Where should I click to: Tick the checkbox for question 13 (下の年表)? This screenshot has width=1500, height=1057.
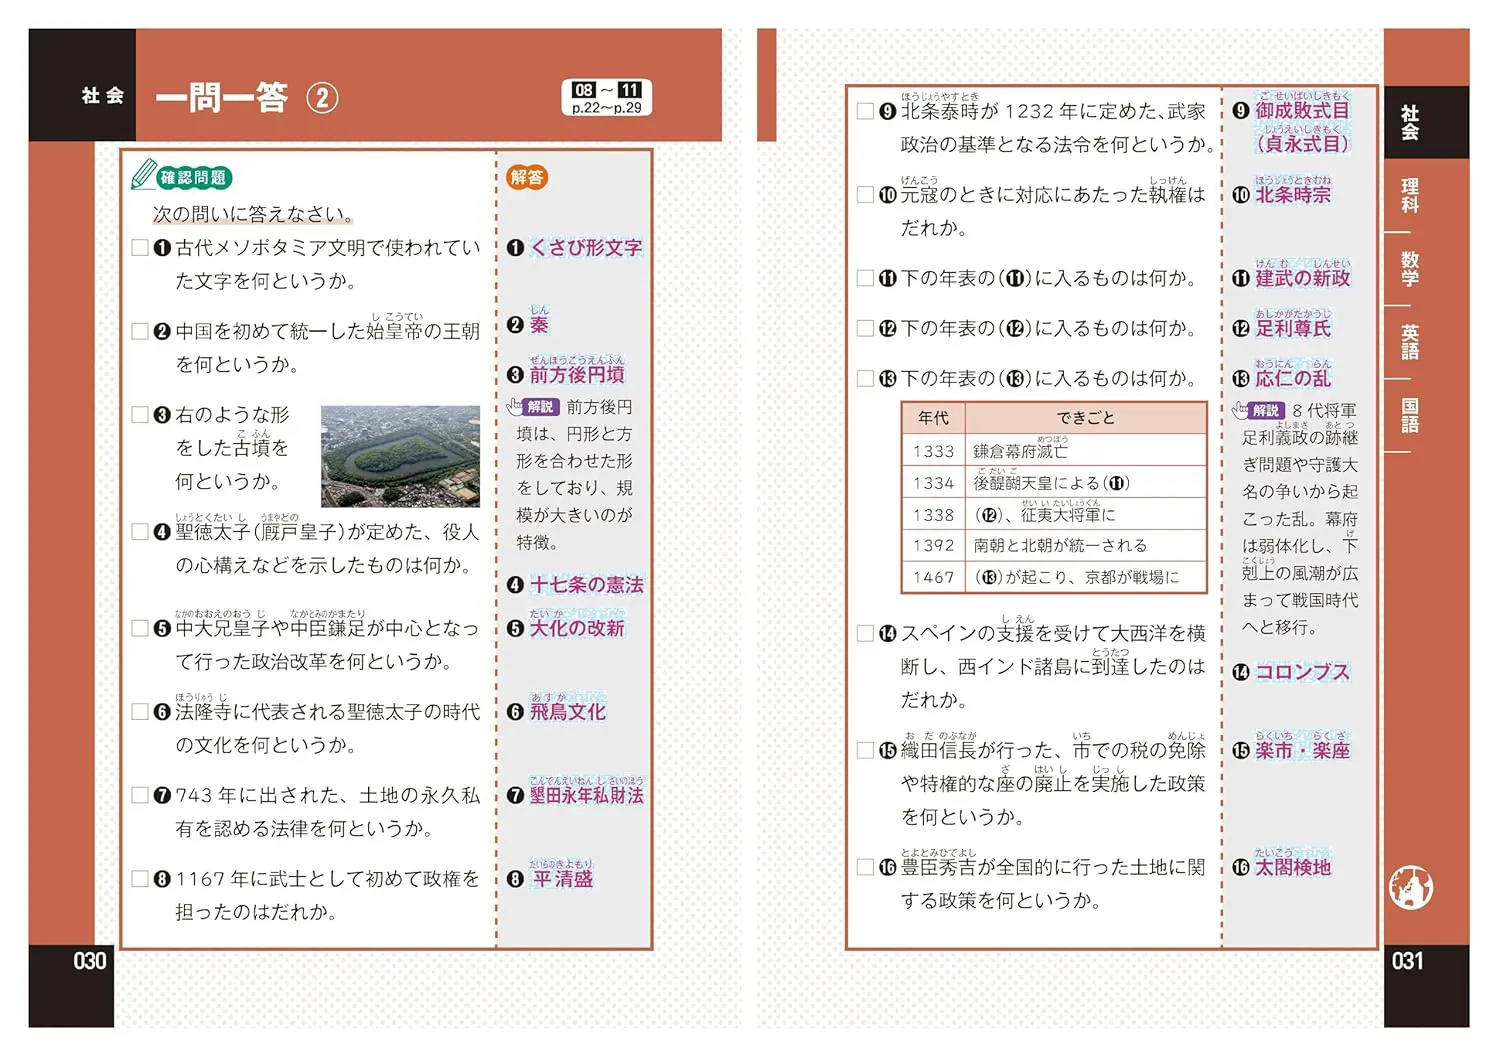click(865, 378)
